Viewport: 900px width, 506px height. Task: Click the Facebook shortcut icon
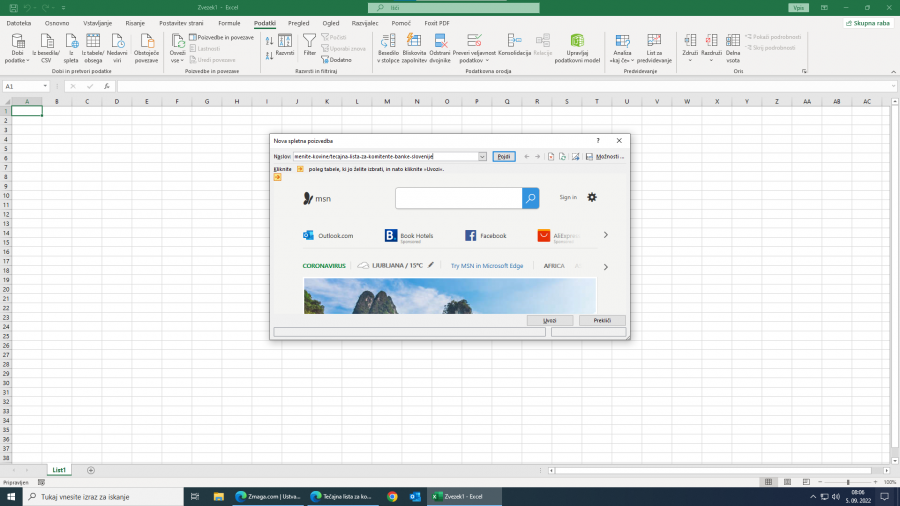pos(470,236)
